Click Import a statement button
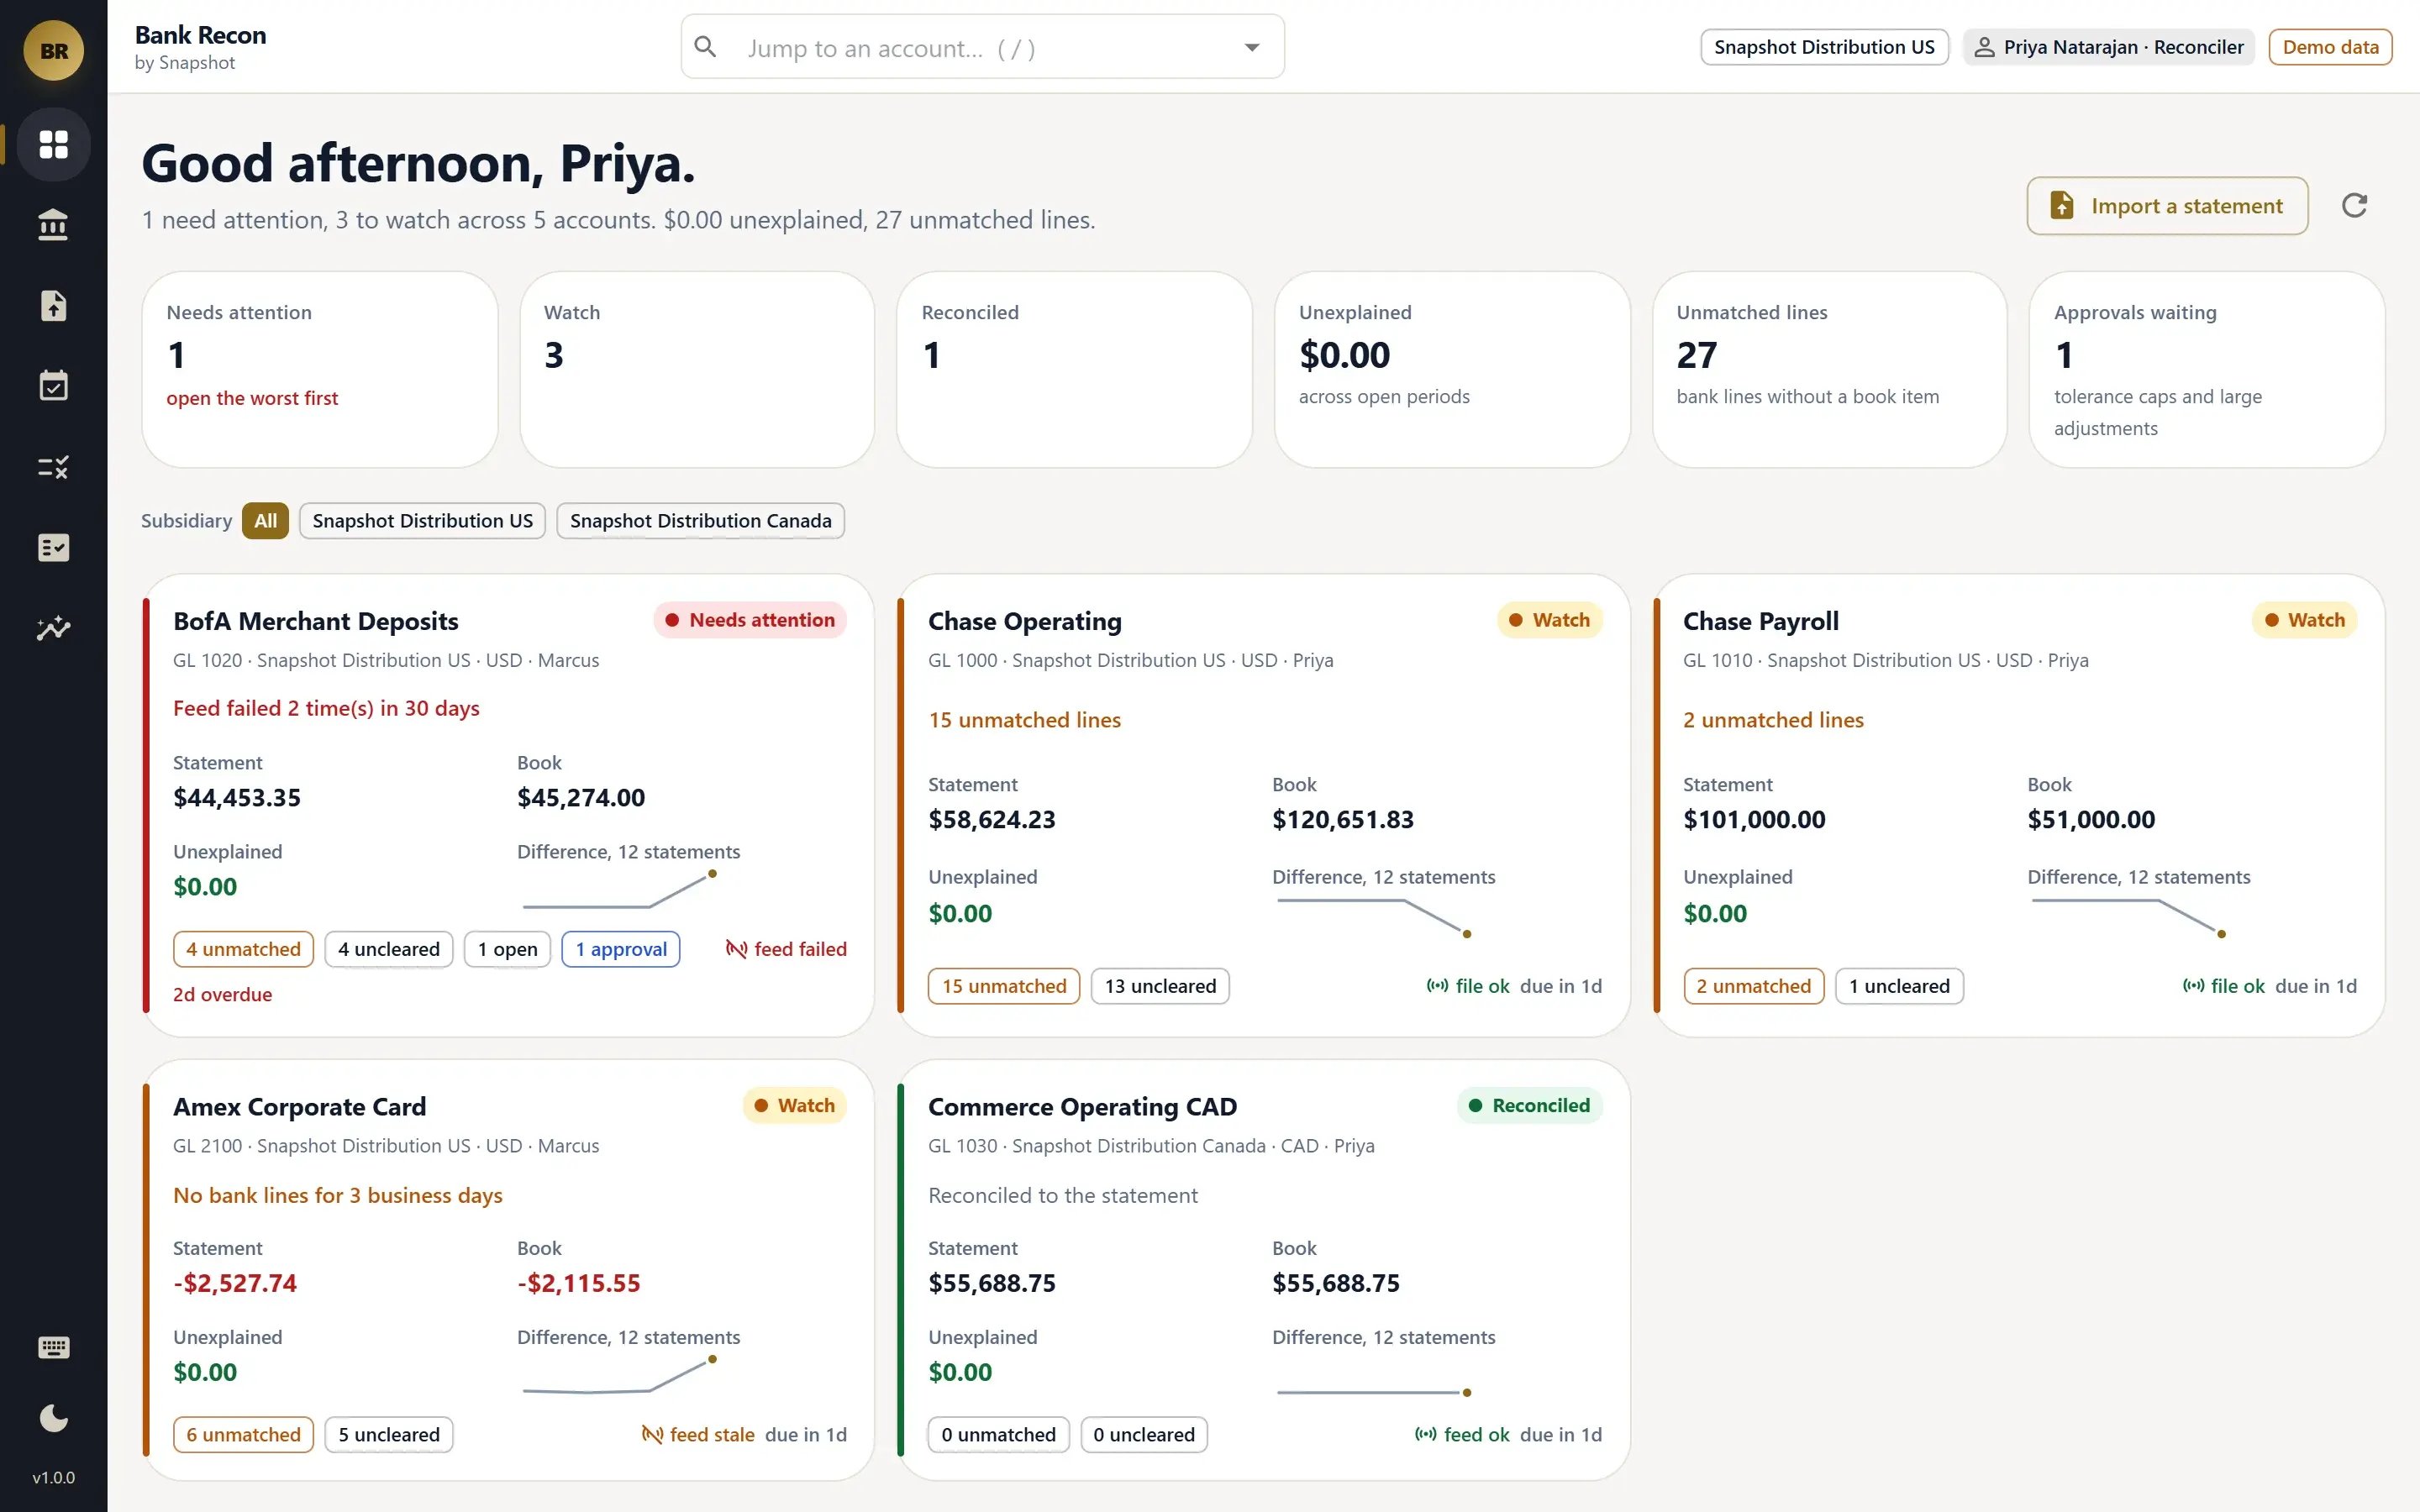The image size is (2420, 1512). pos(2167,206)
